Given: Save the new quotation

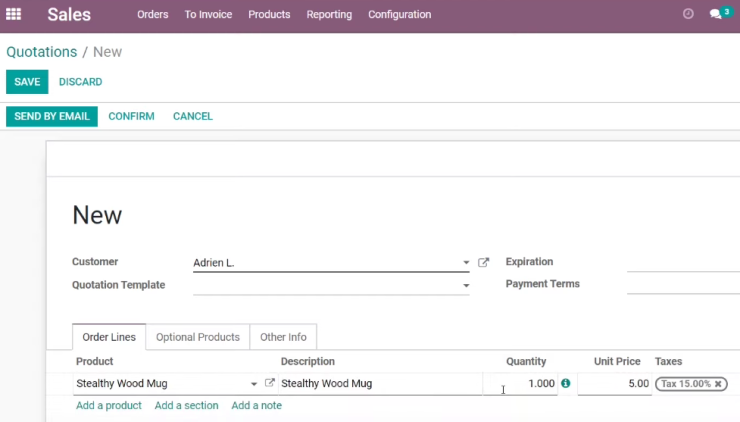Looking at the screenshot, I should point(27,82).
